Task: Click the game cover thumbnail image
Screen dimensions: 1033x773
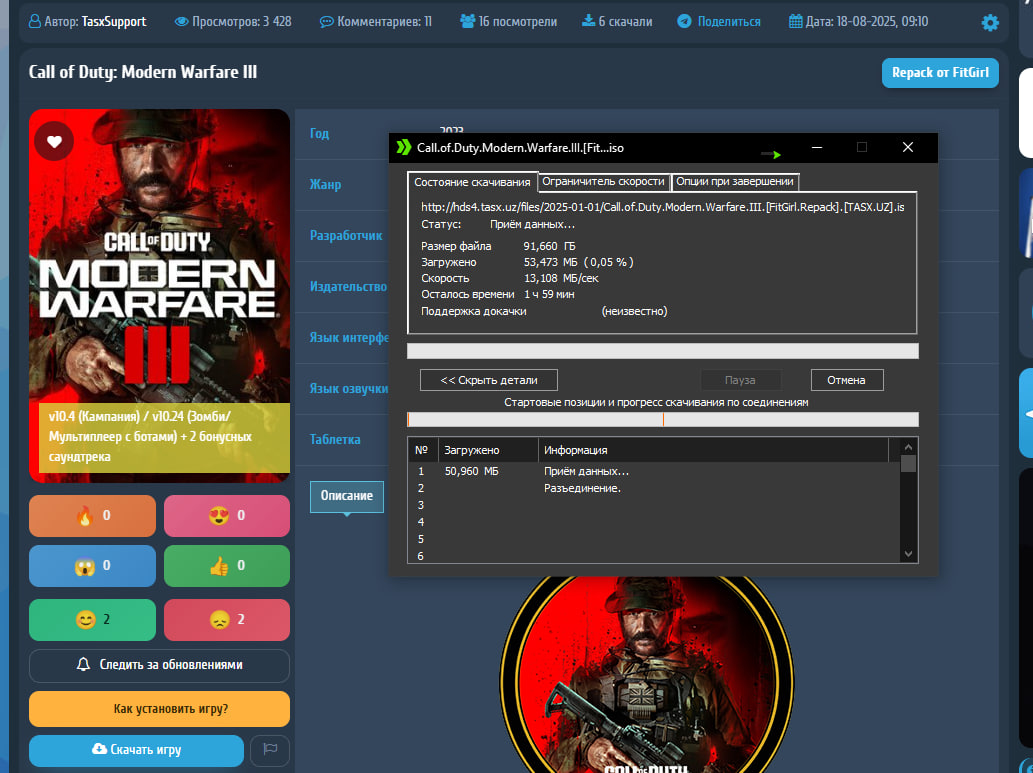Action: (x=159, y=295)
